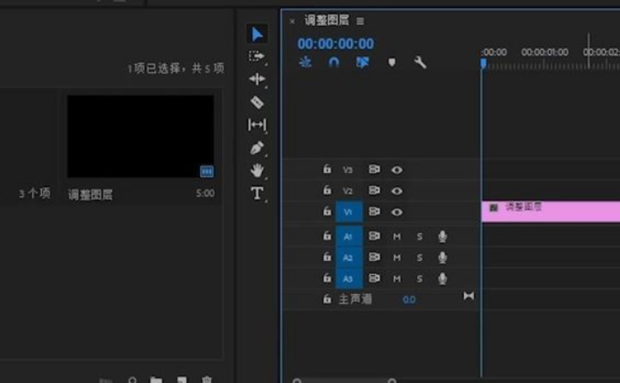Image resolution: width=620 pixels, height=383 pixels.
Task: Solo audio track A2
Action: coord(420,258)
